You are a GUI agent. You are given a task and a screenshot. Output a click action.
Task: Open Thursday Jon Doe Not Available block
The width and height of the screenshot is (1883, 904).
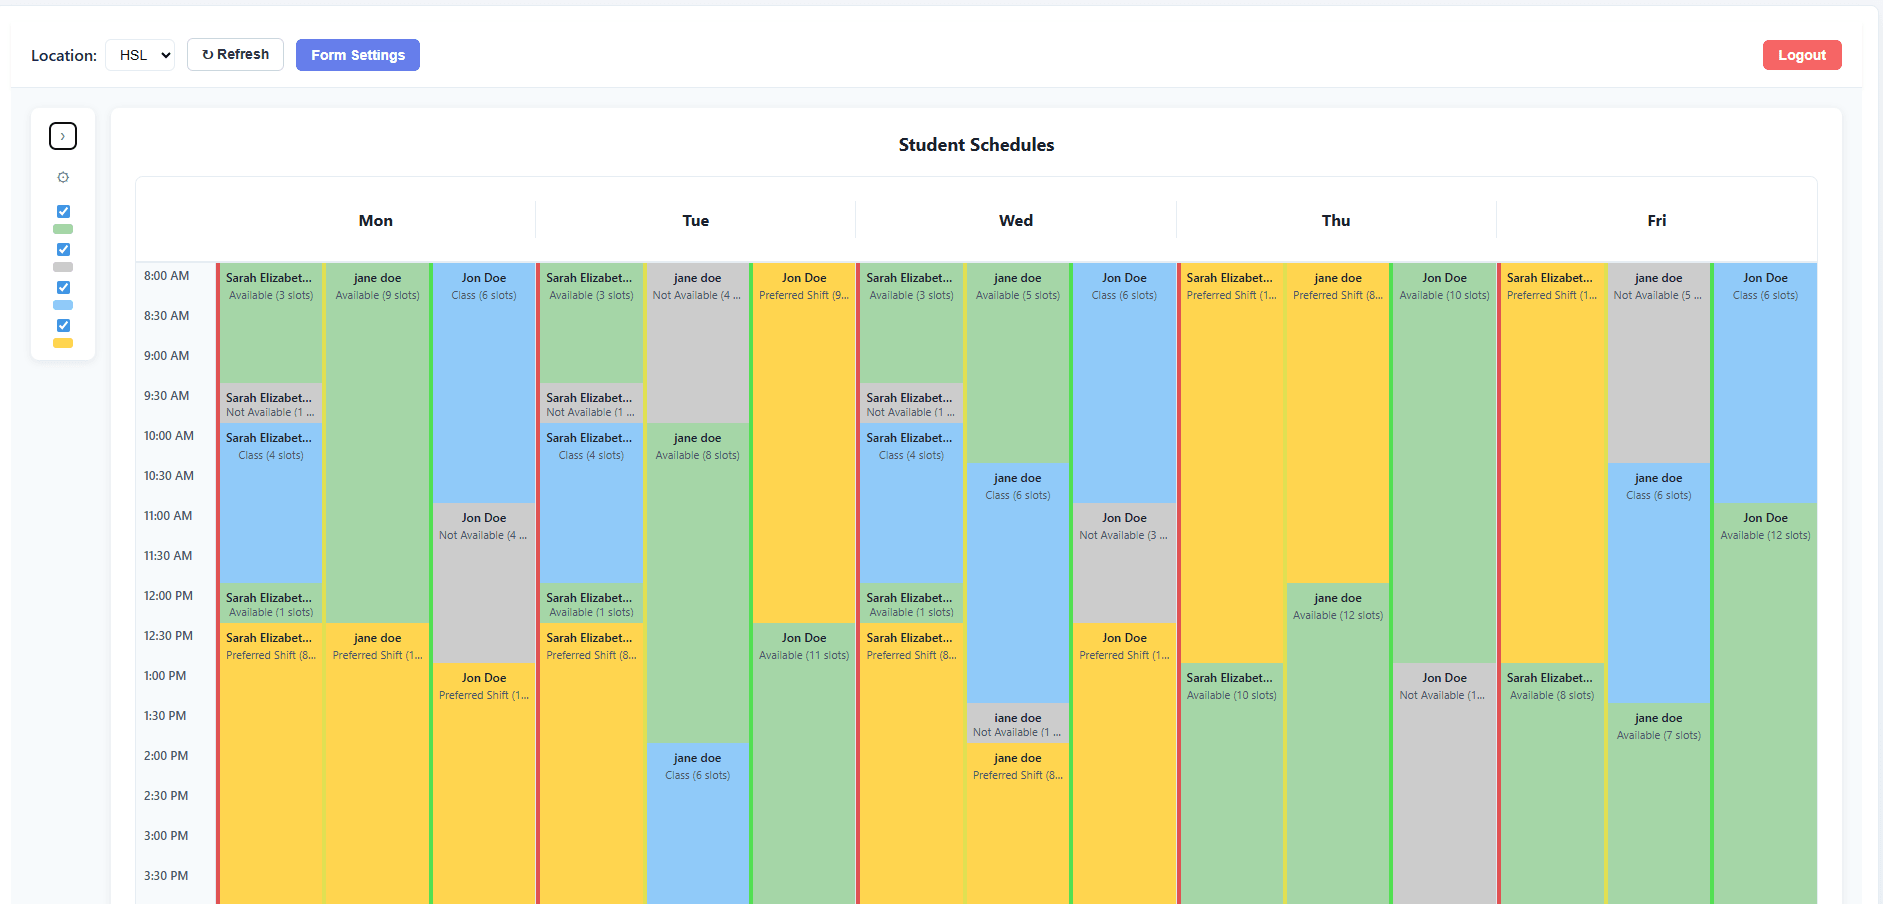pyautogui.click(x=1445, y=784)
